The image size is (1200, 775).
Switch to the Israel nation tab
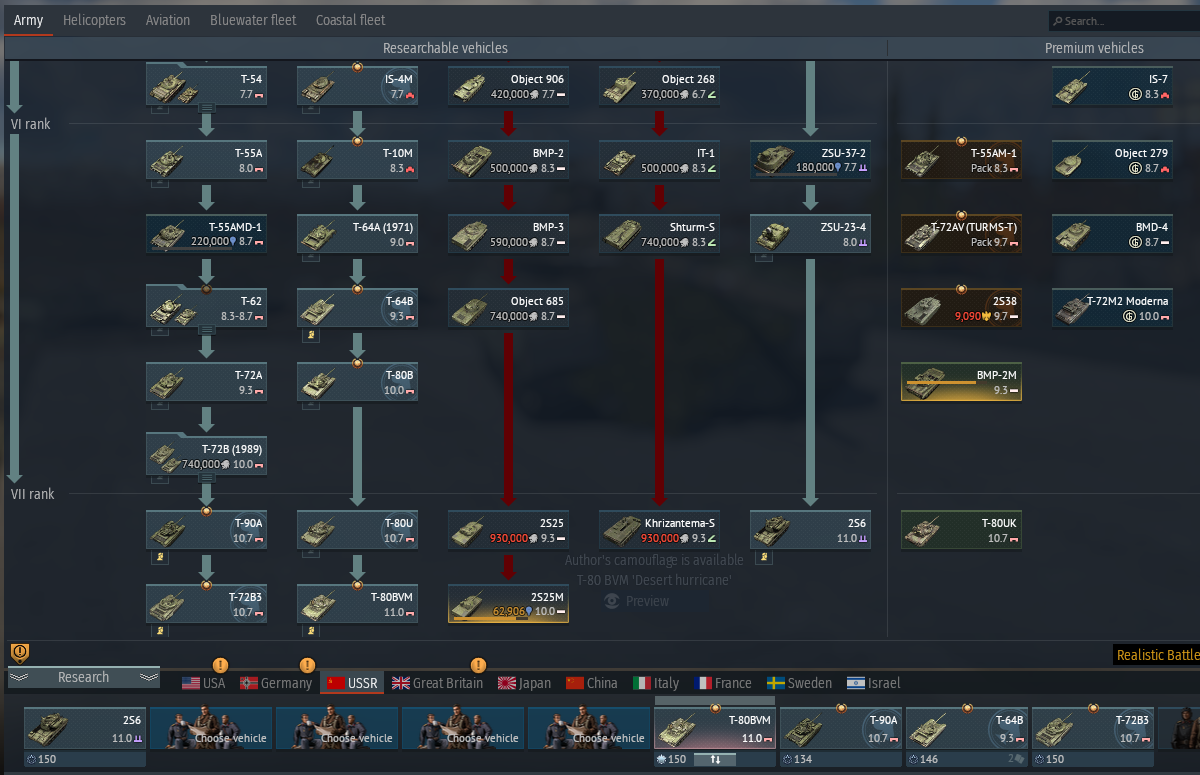(x=873, y=683)
